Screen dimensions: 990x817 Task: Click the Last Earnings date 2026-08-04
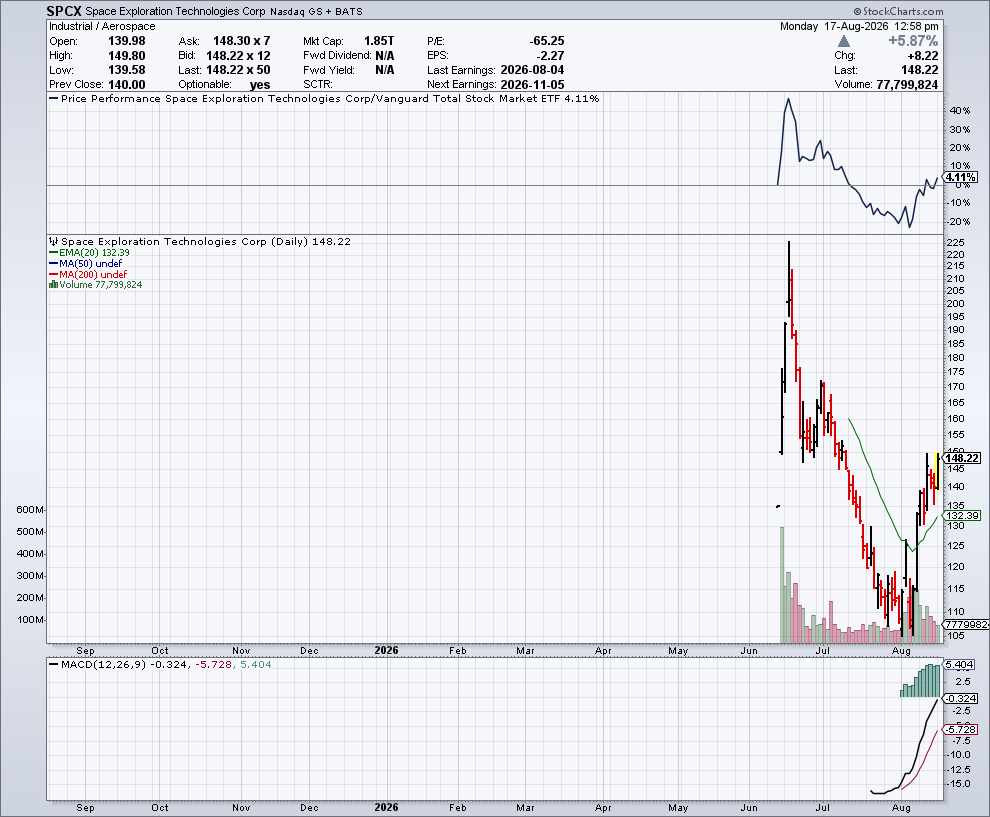point(532,70)
